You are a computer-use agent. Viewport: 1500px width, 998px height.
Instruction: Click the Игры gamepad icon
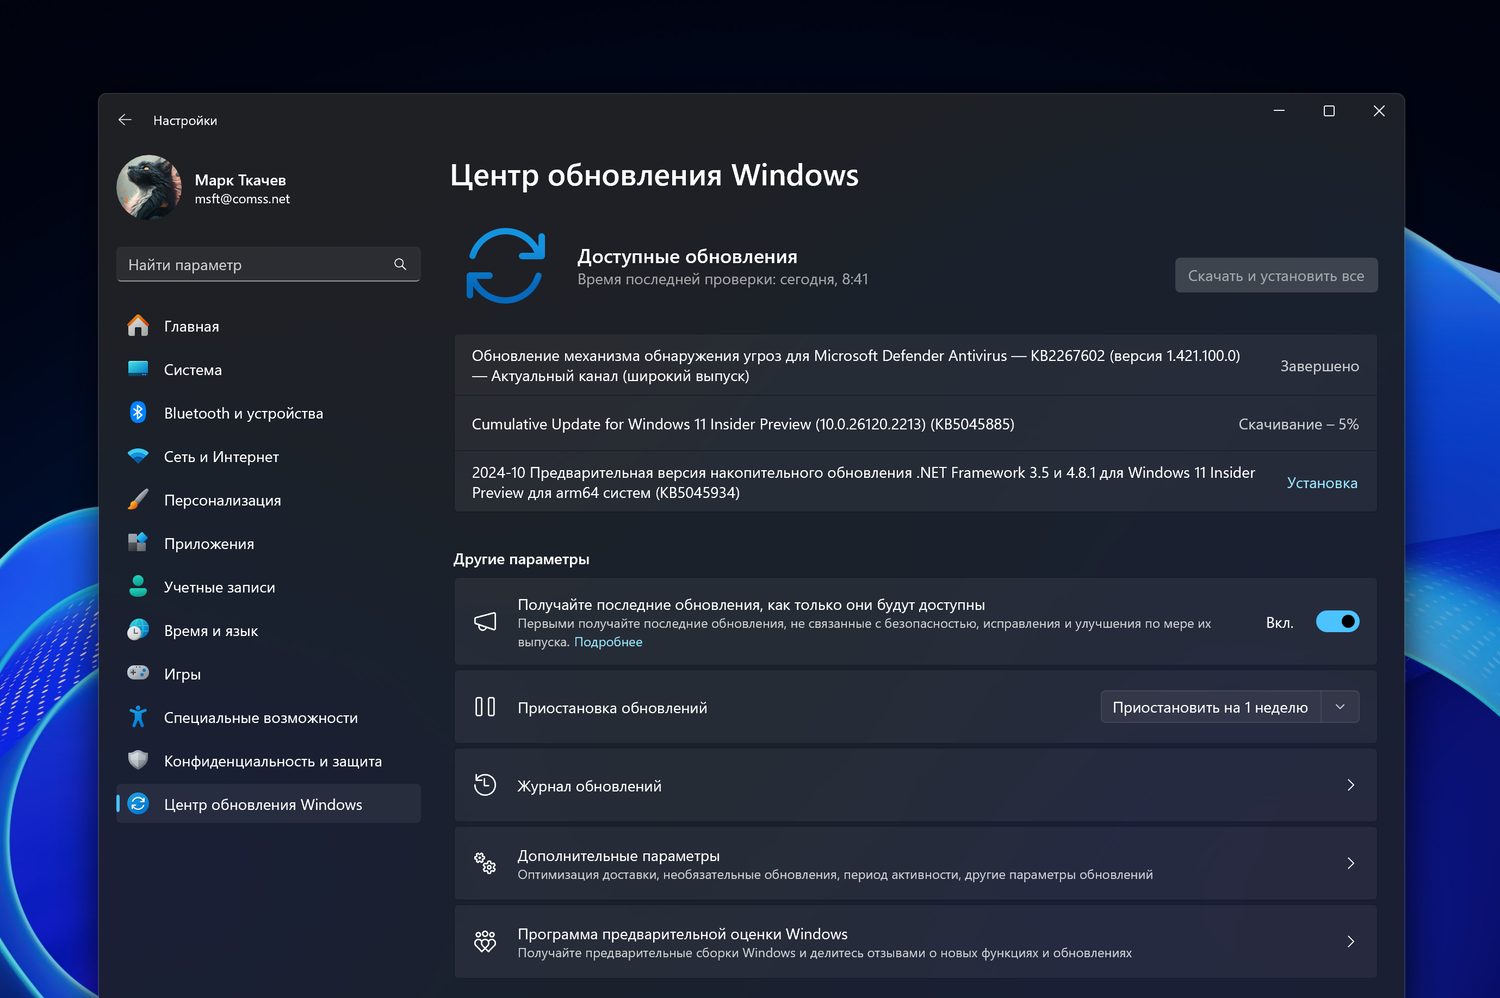coord(138,674)
